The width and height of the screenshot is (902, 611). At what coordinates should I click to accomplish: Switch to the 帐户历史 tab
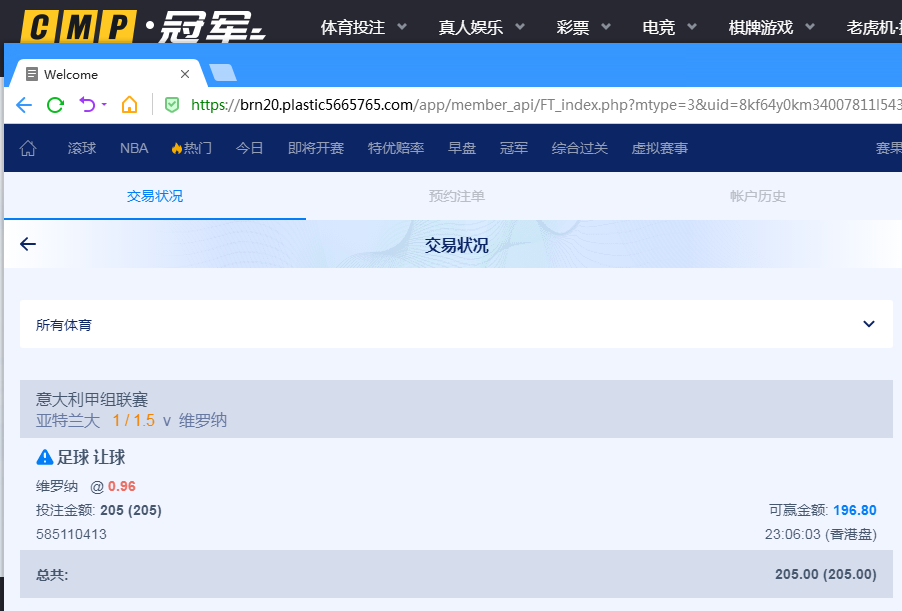point(757,196)
